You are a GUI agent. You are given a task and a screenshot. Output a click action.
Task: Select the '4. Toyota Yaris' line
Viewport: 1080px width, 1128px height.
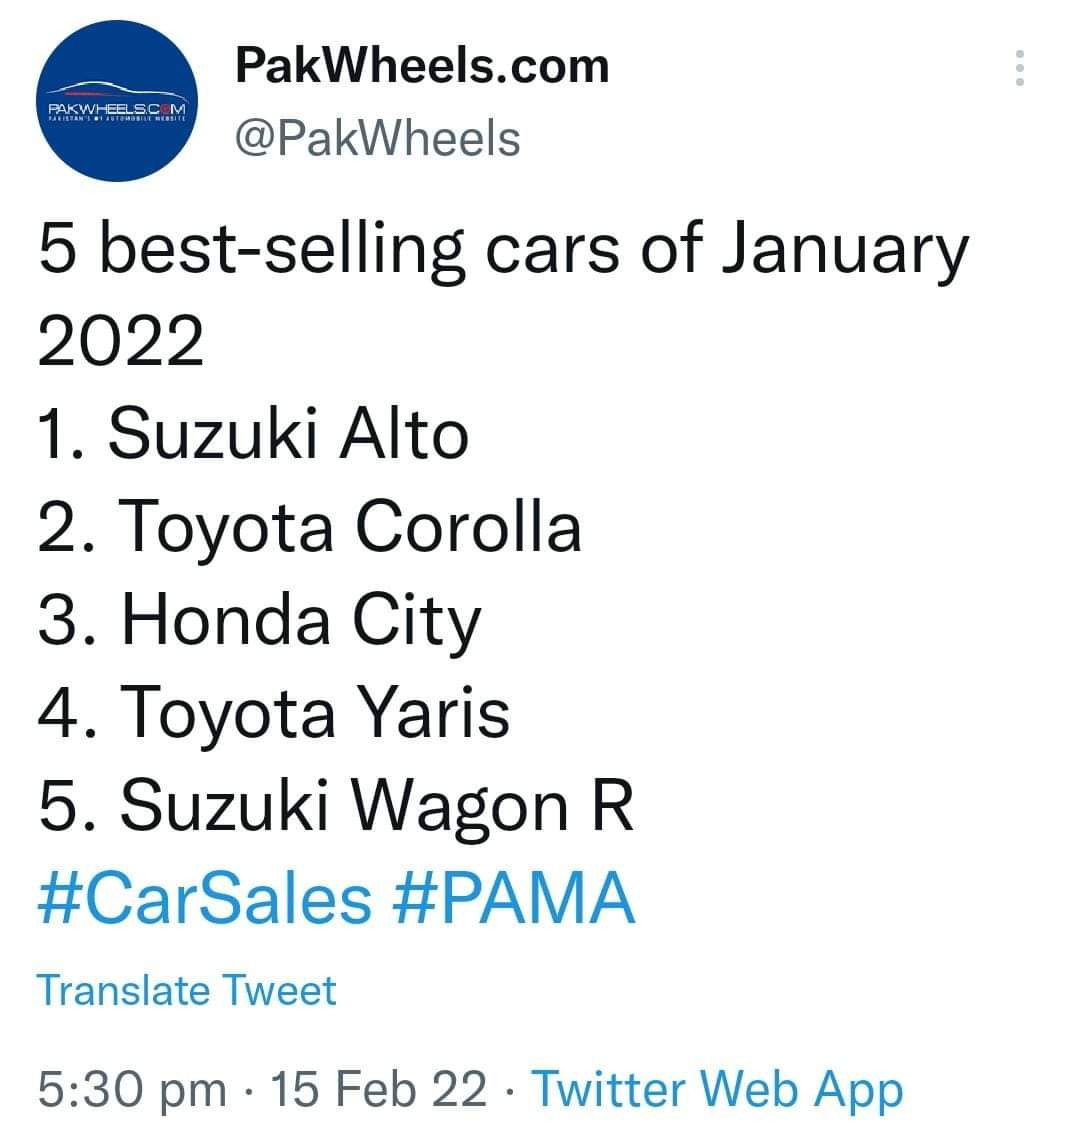274,714
